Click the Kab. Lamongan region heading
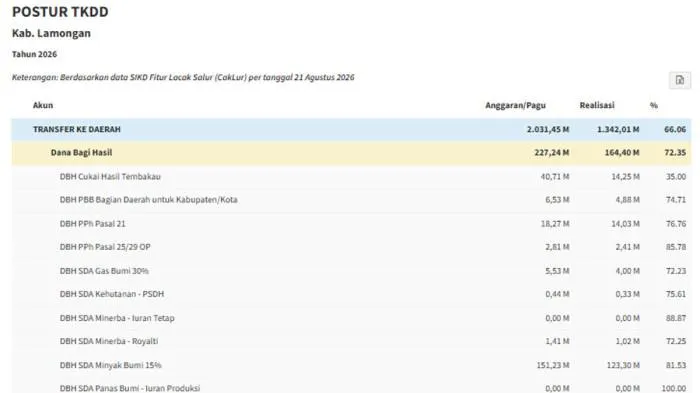This screenshot has height=393, width=700. click(51, 33)
